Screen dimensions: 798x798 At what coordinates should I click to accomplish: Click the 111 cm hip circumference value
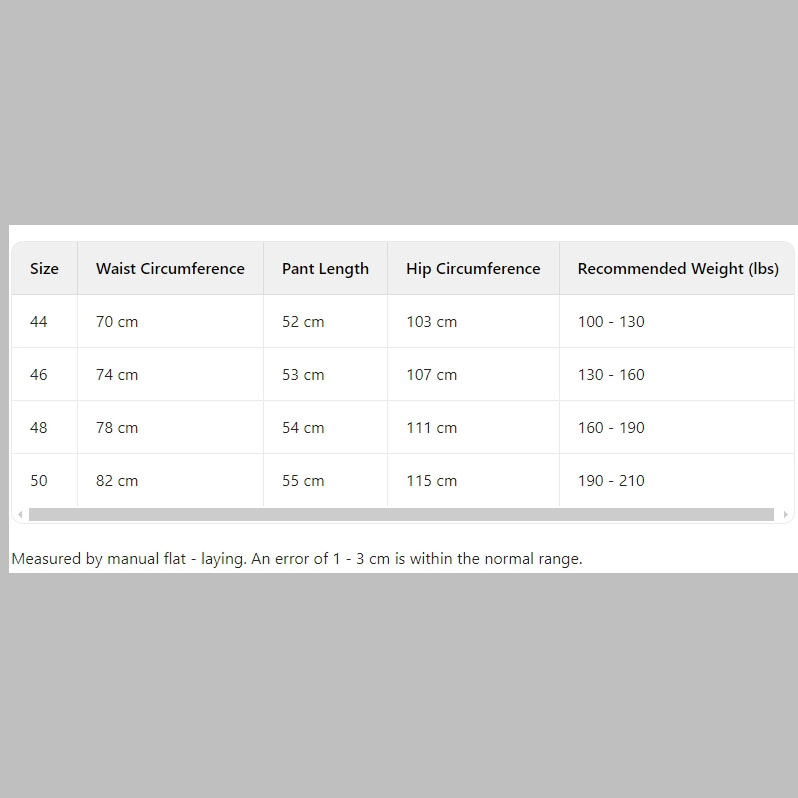pos(431,428)
